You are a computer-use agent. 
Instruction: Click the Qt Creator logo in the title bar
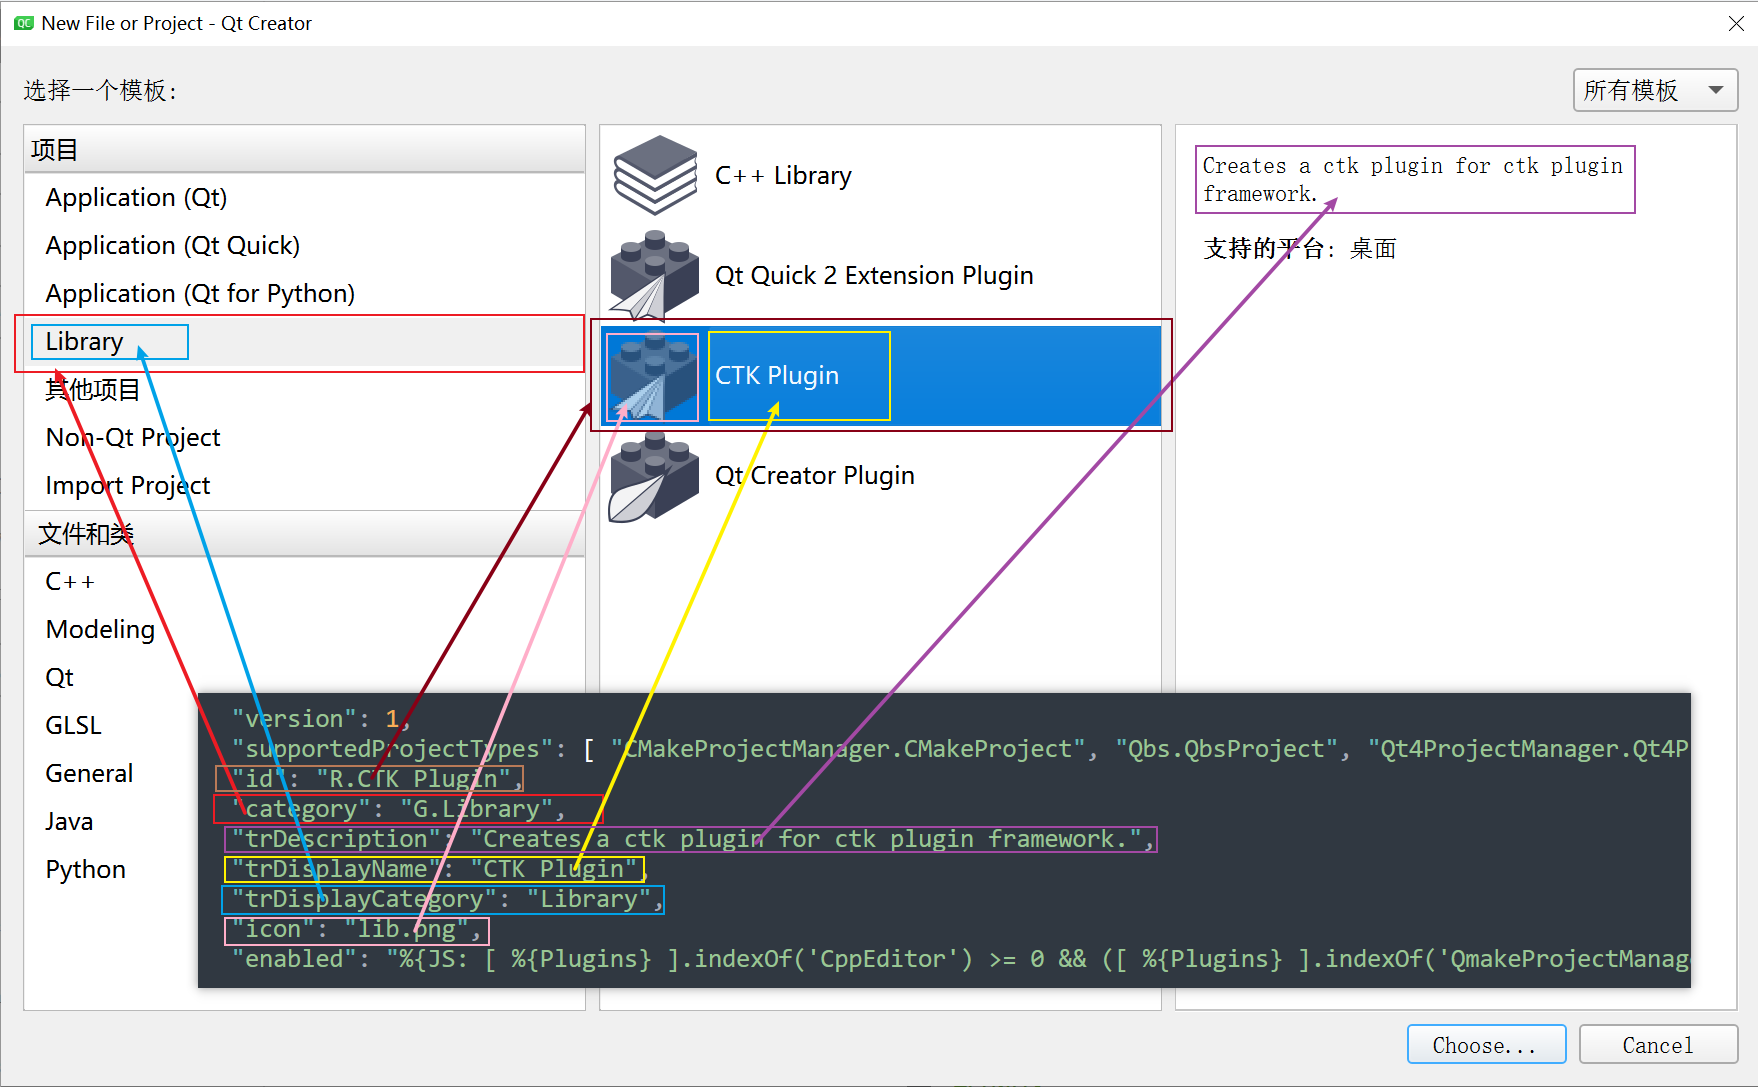[x=22, y=22]
